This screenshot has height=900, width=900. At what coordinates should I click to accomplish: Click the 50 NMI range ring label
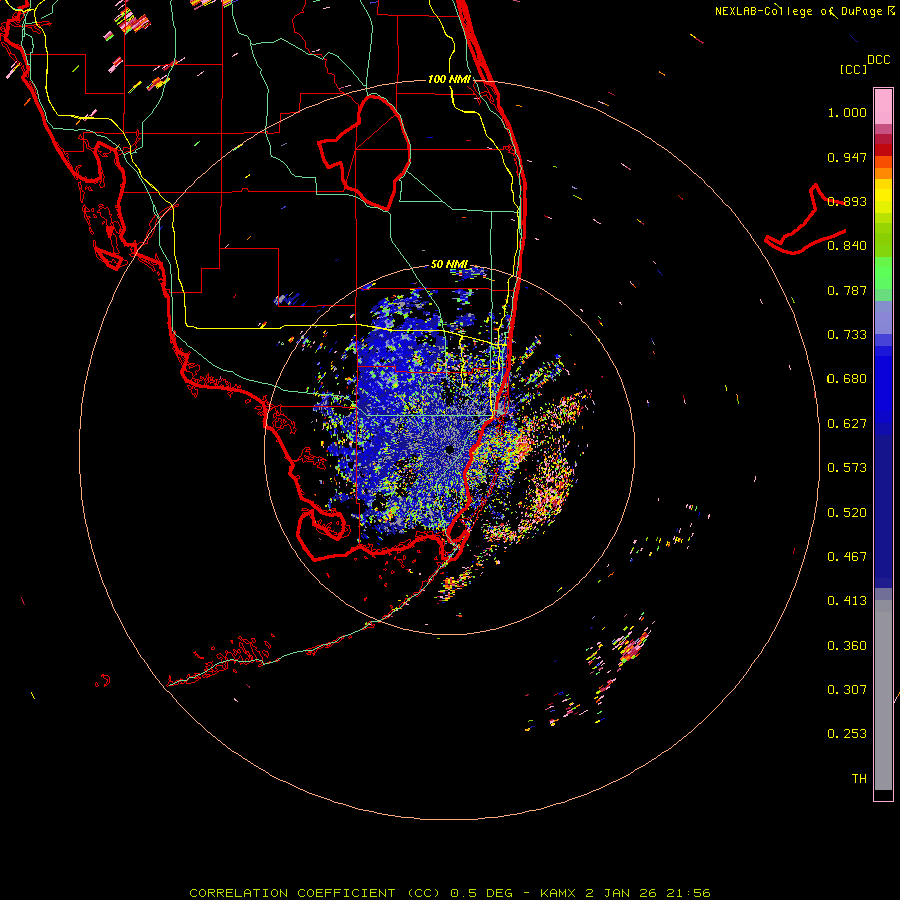449,264
